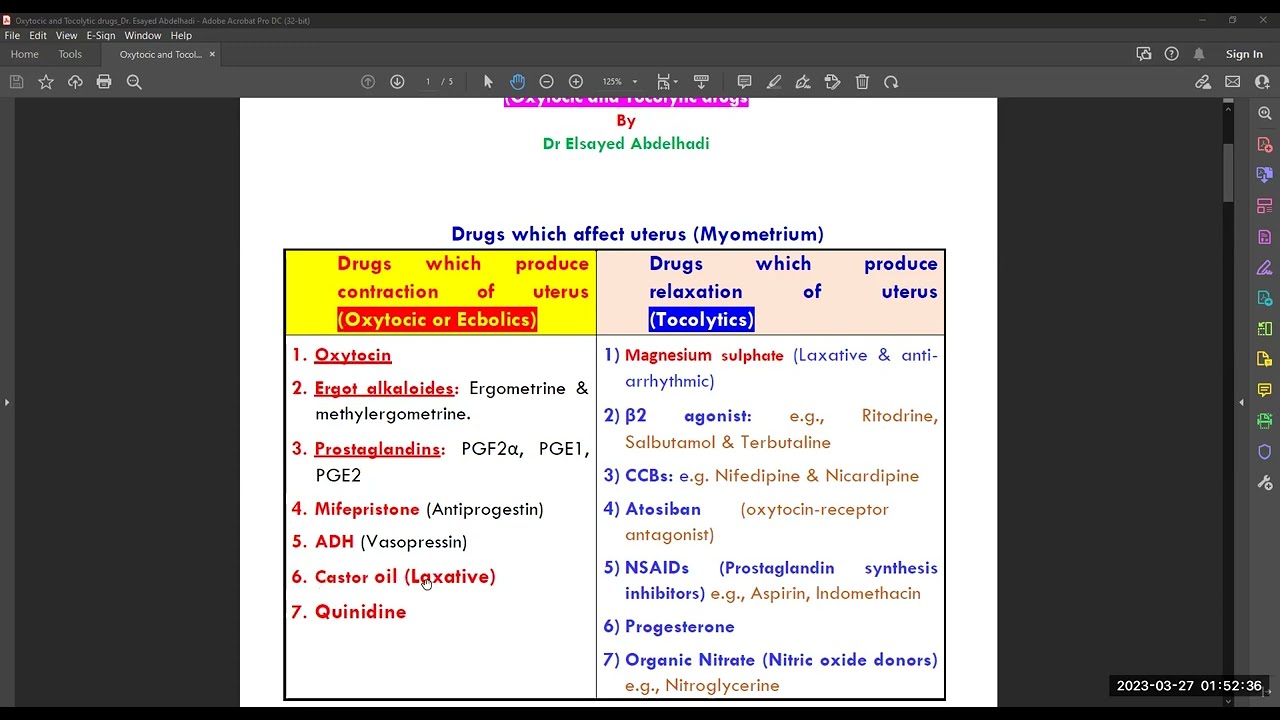
Task: Open the View menu
Action: [x=66, y=36]
